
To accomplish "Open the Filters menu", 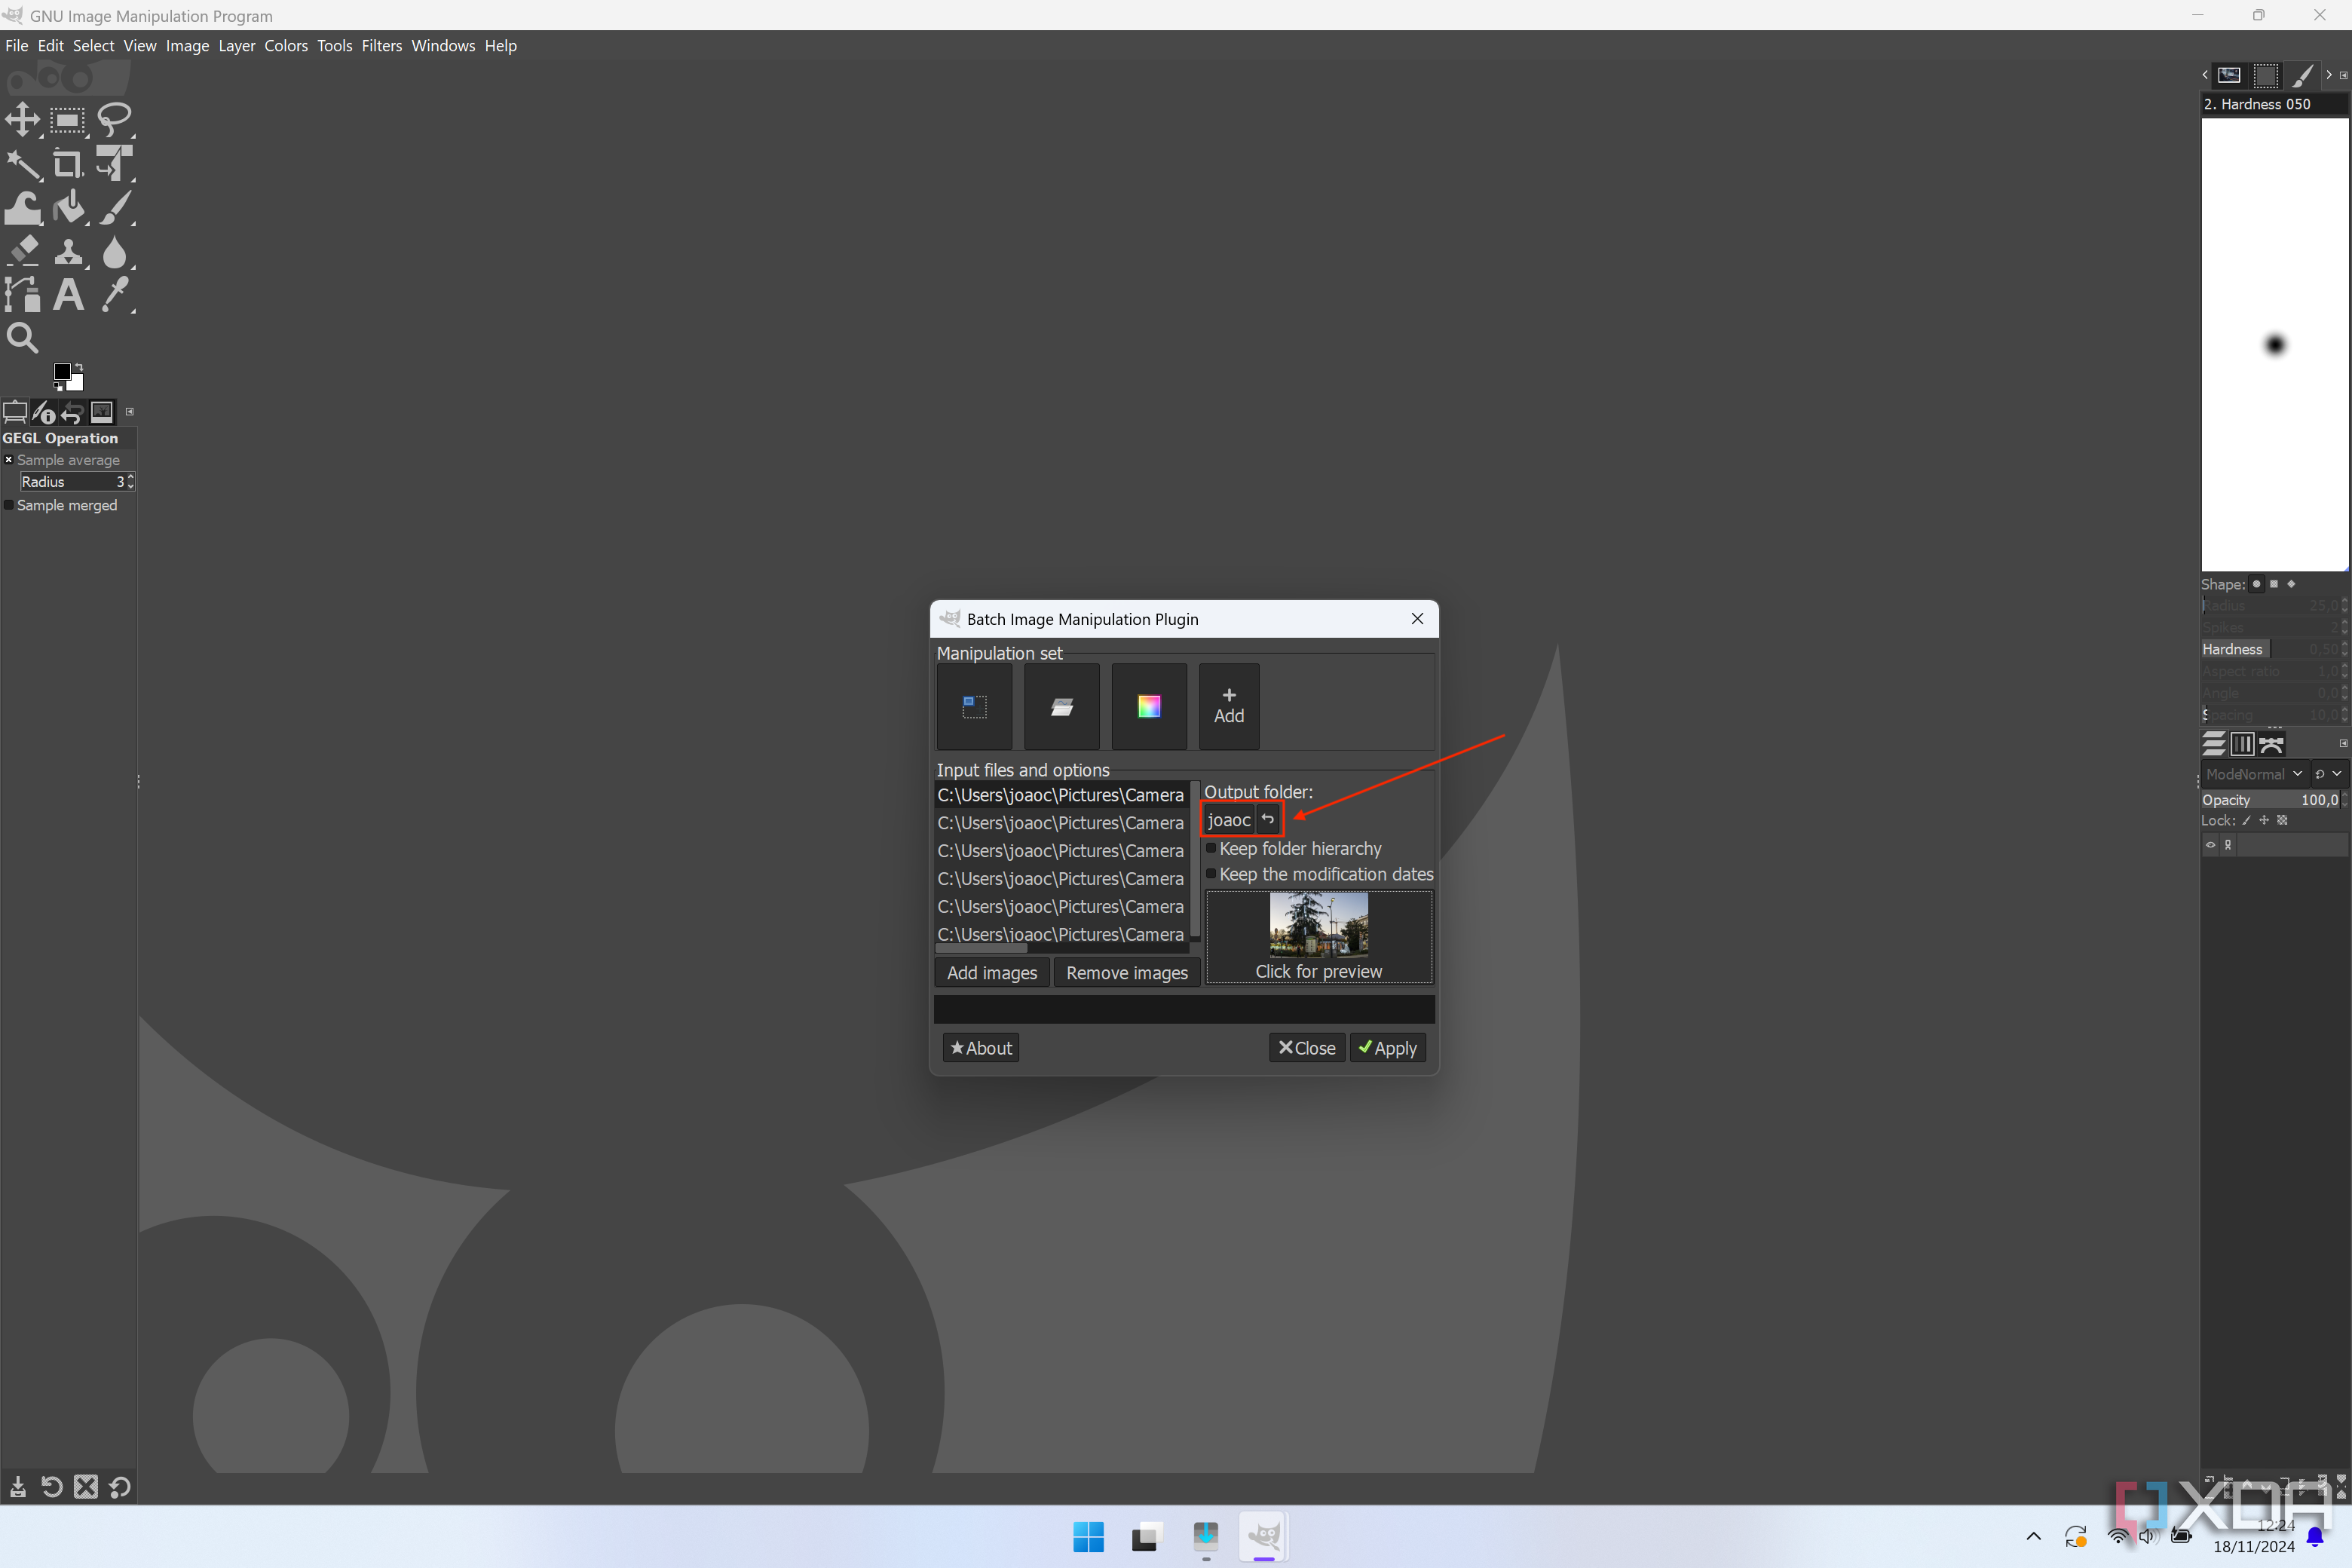I will pos(381,44).
